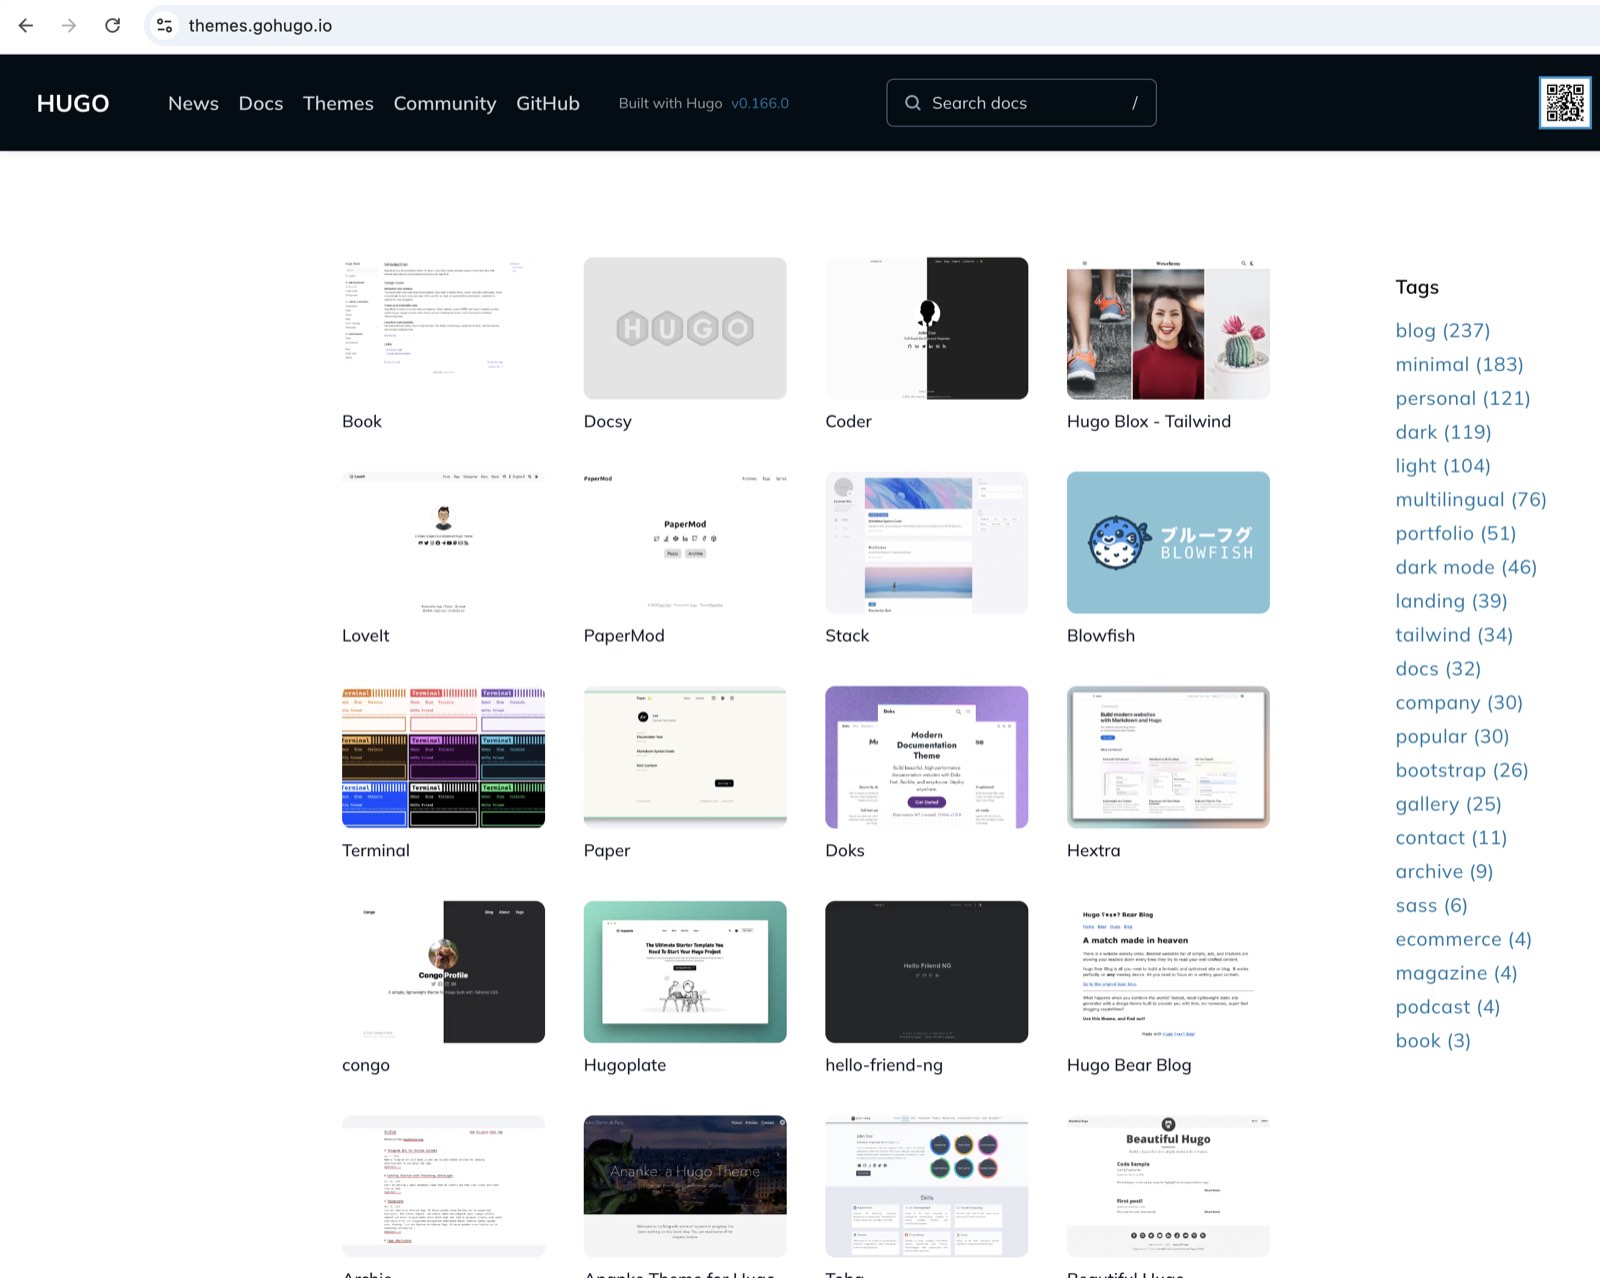Open the Coder theme thumbnail
The height and width of the screenshot is (1278, 1600).
[x=926, y=328]
